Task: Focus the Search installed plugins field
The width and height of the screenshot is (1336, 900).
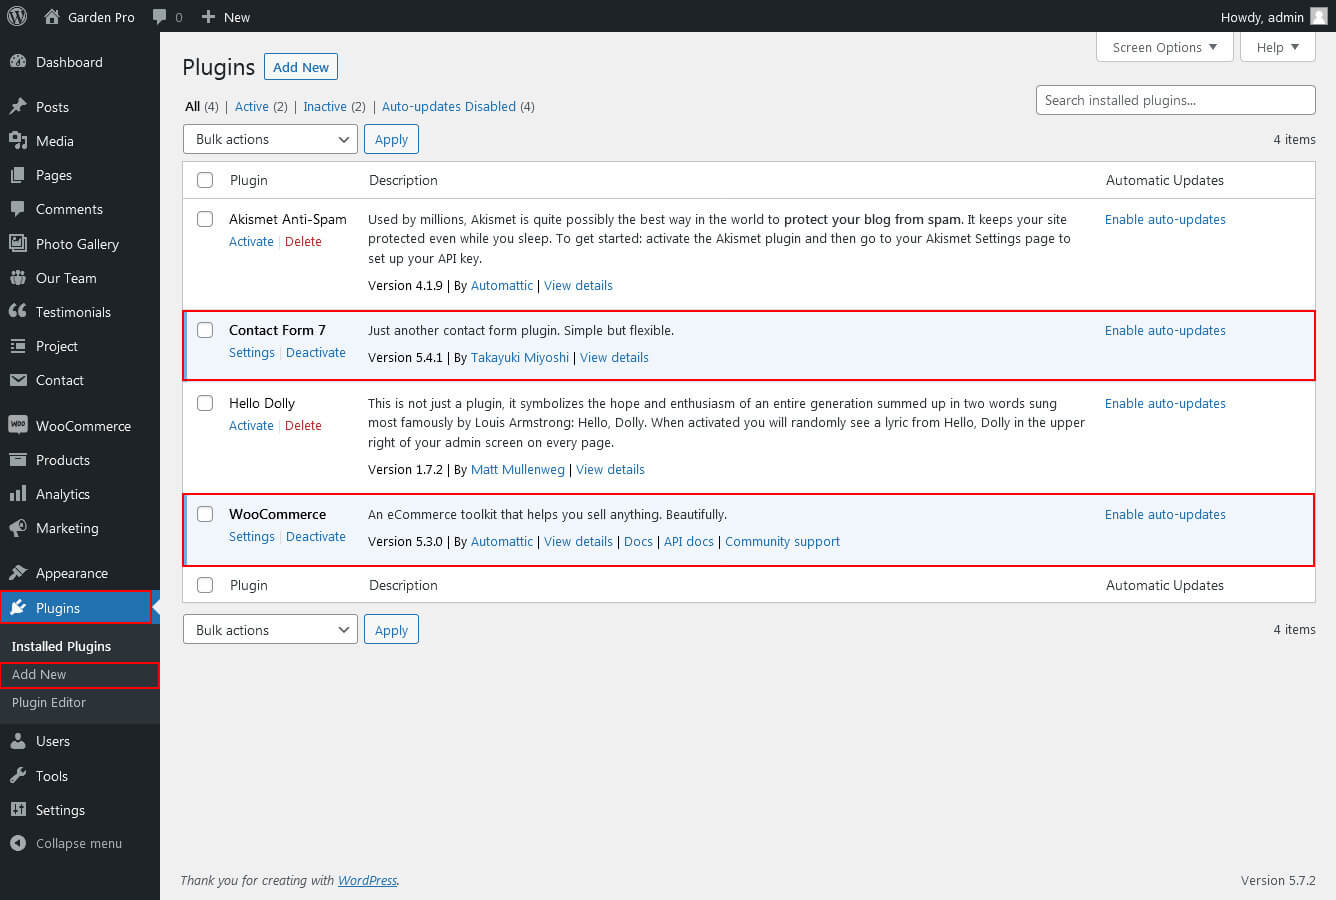Action: [x=1175, y=100]
